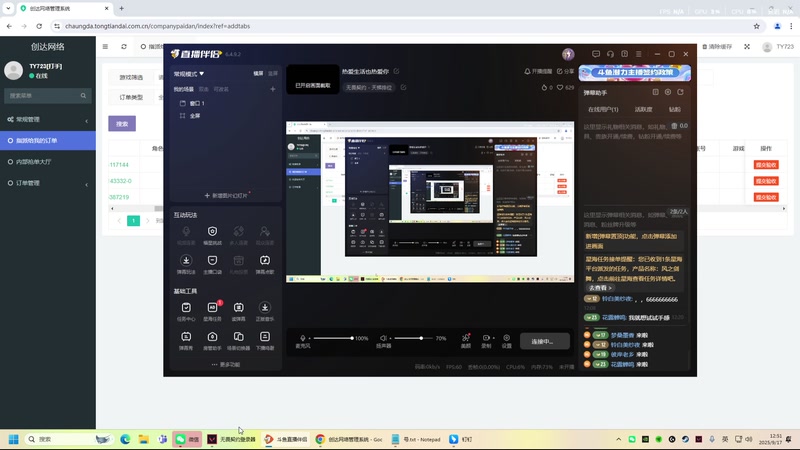
Task: Click the stream preview canvas
Action: 430,202
